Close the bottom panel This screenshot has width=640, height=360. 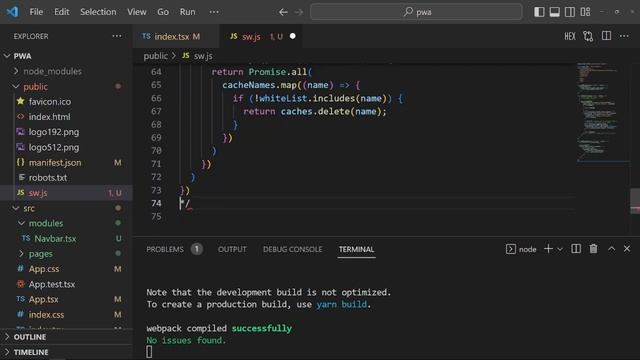coord(627,249)
